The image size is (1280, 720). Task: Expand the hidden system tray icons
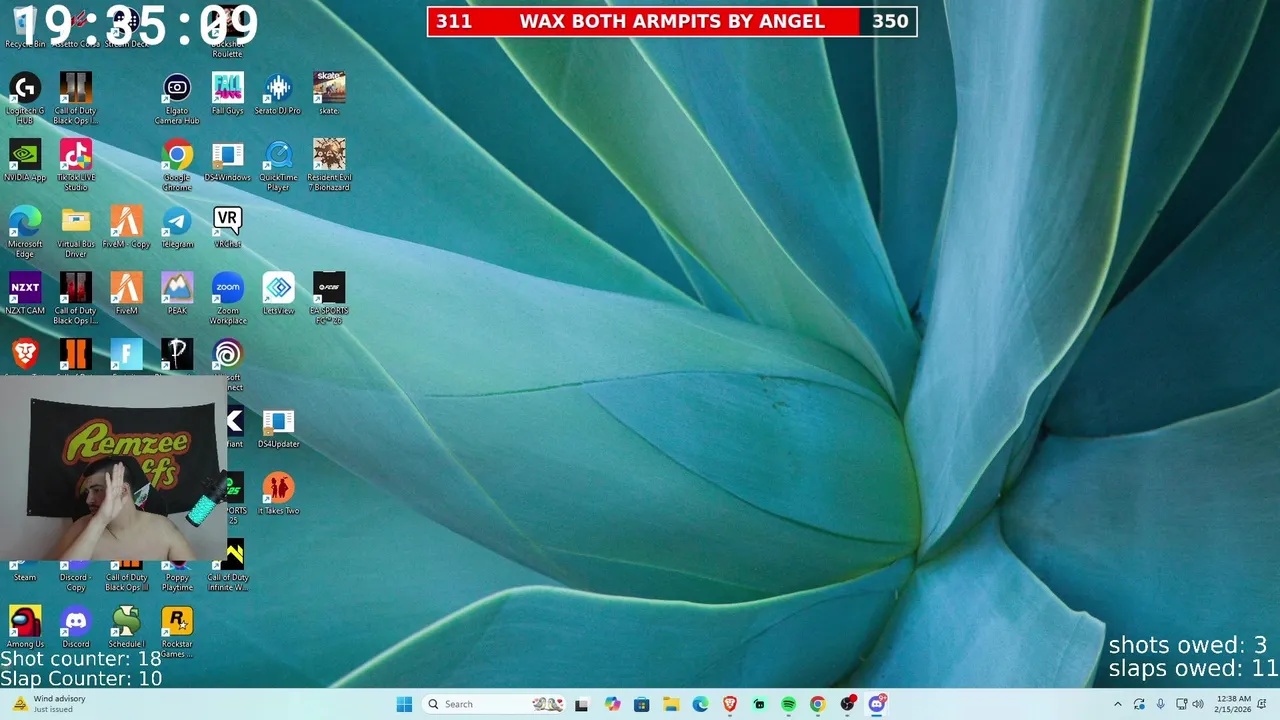1117,704
